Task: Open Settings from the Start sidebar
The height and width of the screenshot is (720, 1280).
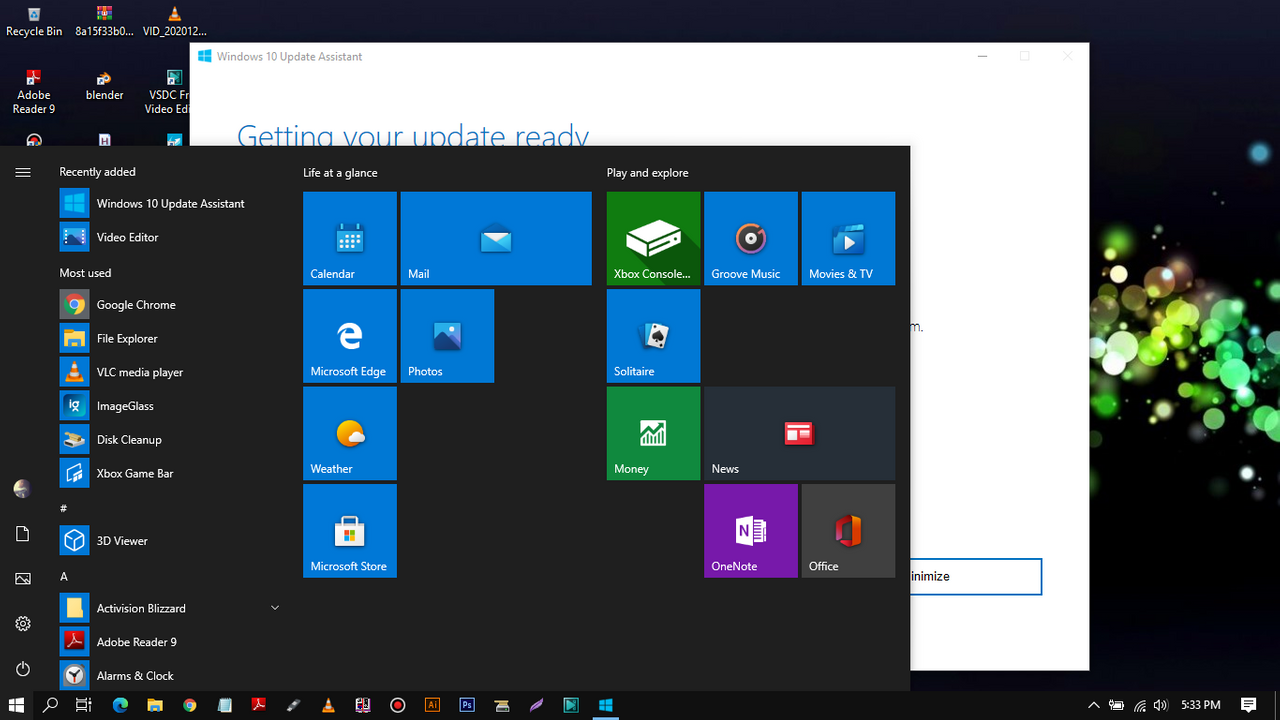Action: coord(23,624)
